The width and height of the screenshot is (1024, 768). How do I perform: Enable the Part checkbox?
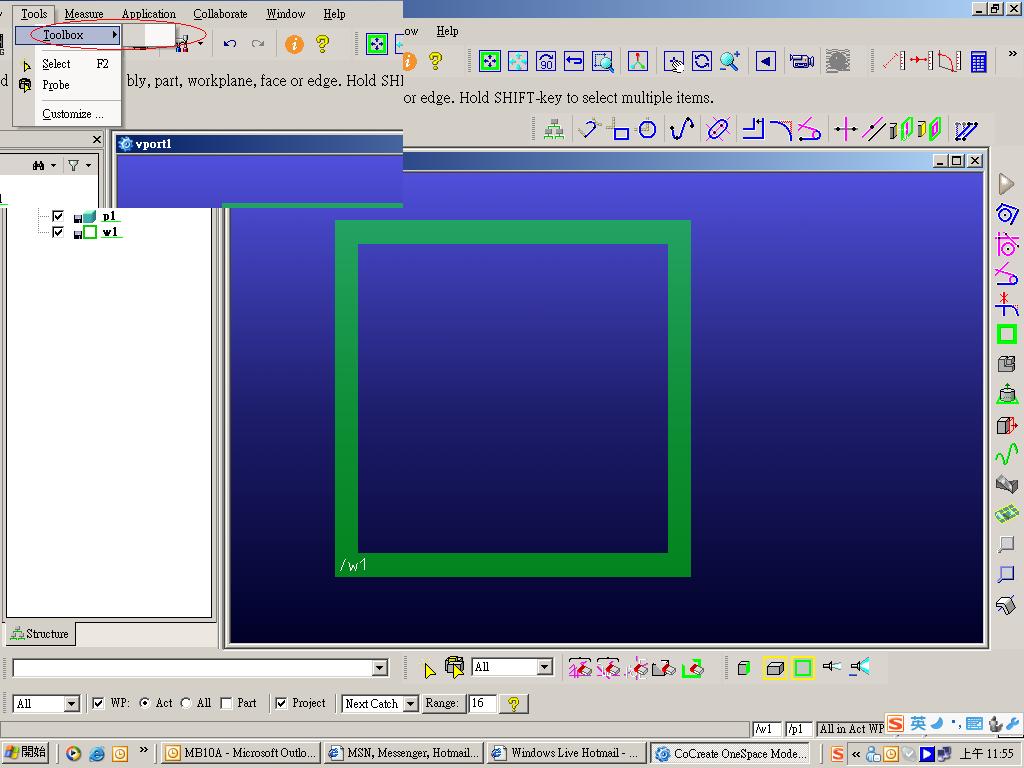click(226, 703)
